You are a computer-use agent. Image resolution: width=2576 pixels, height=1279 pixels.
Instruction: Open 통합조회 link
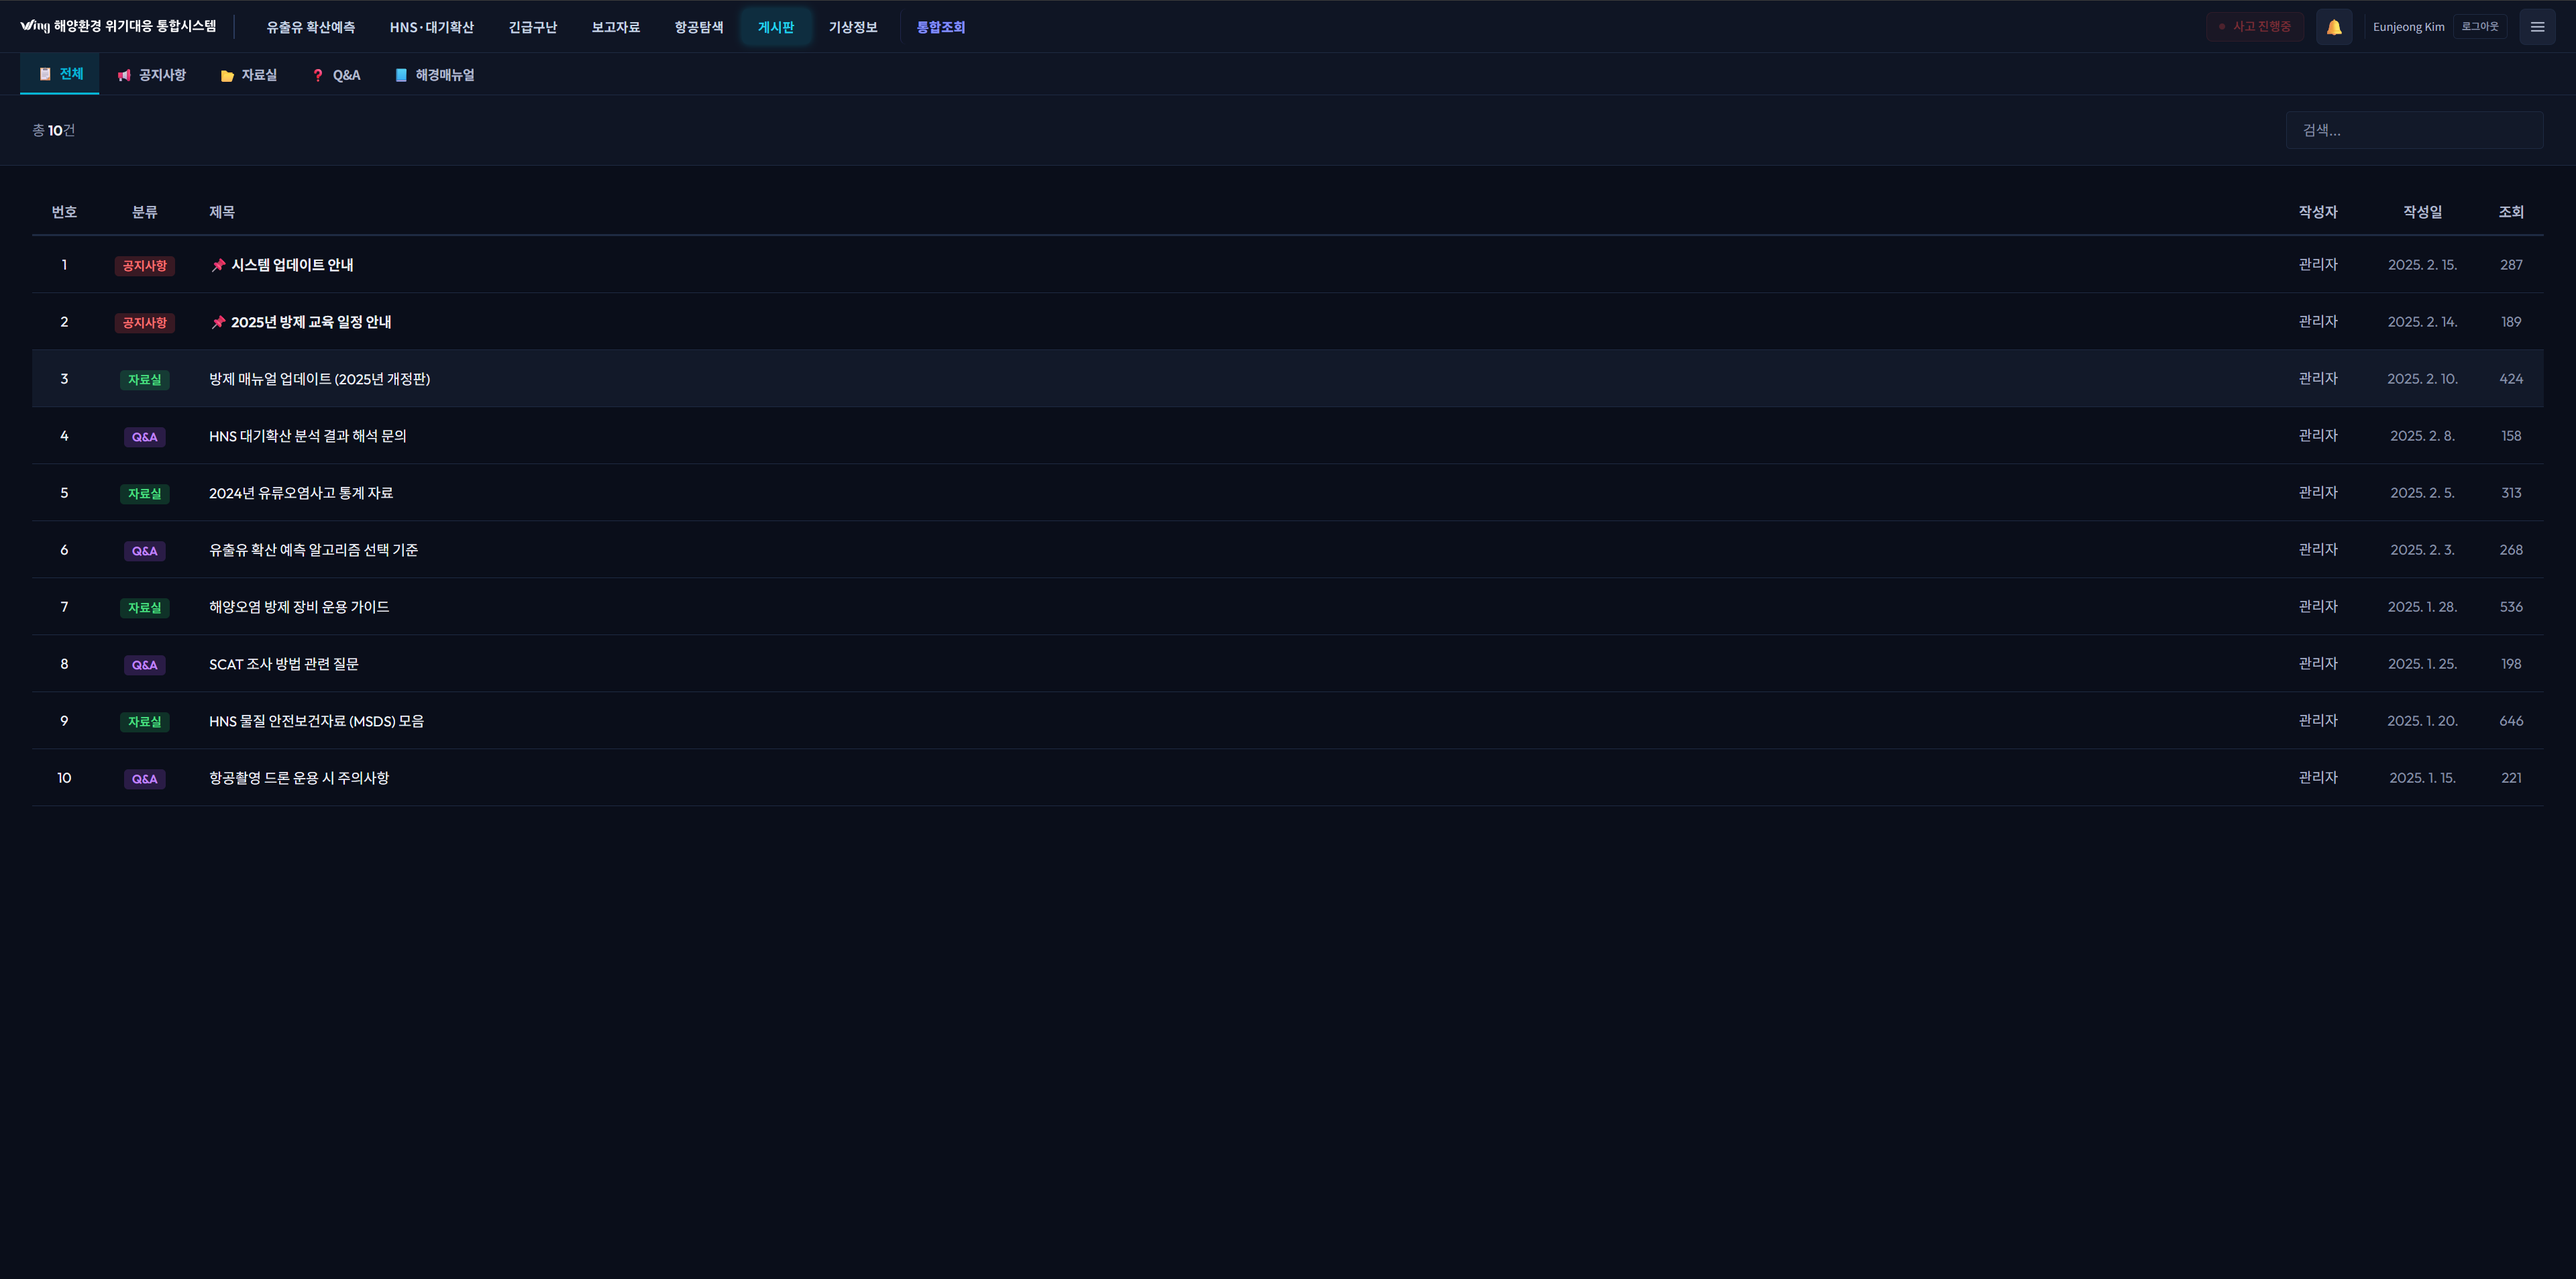tap(940, 27)
